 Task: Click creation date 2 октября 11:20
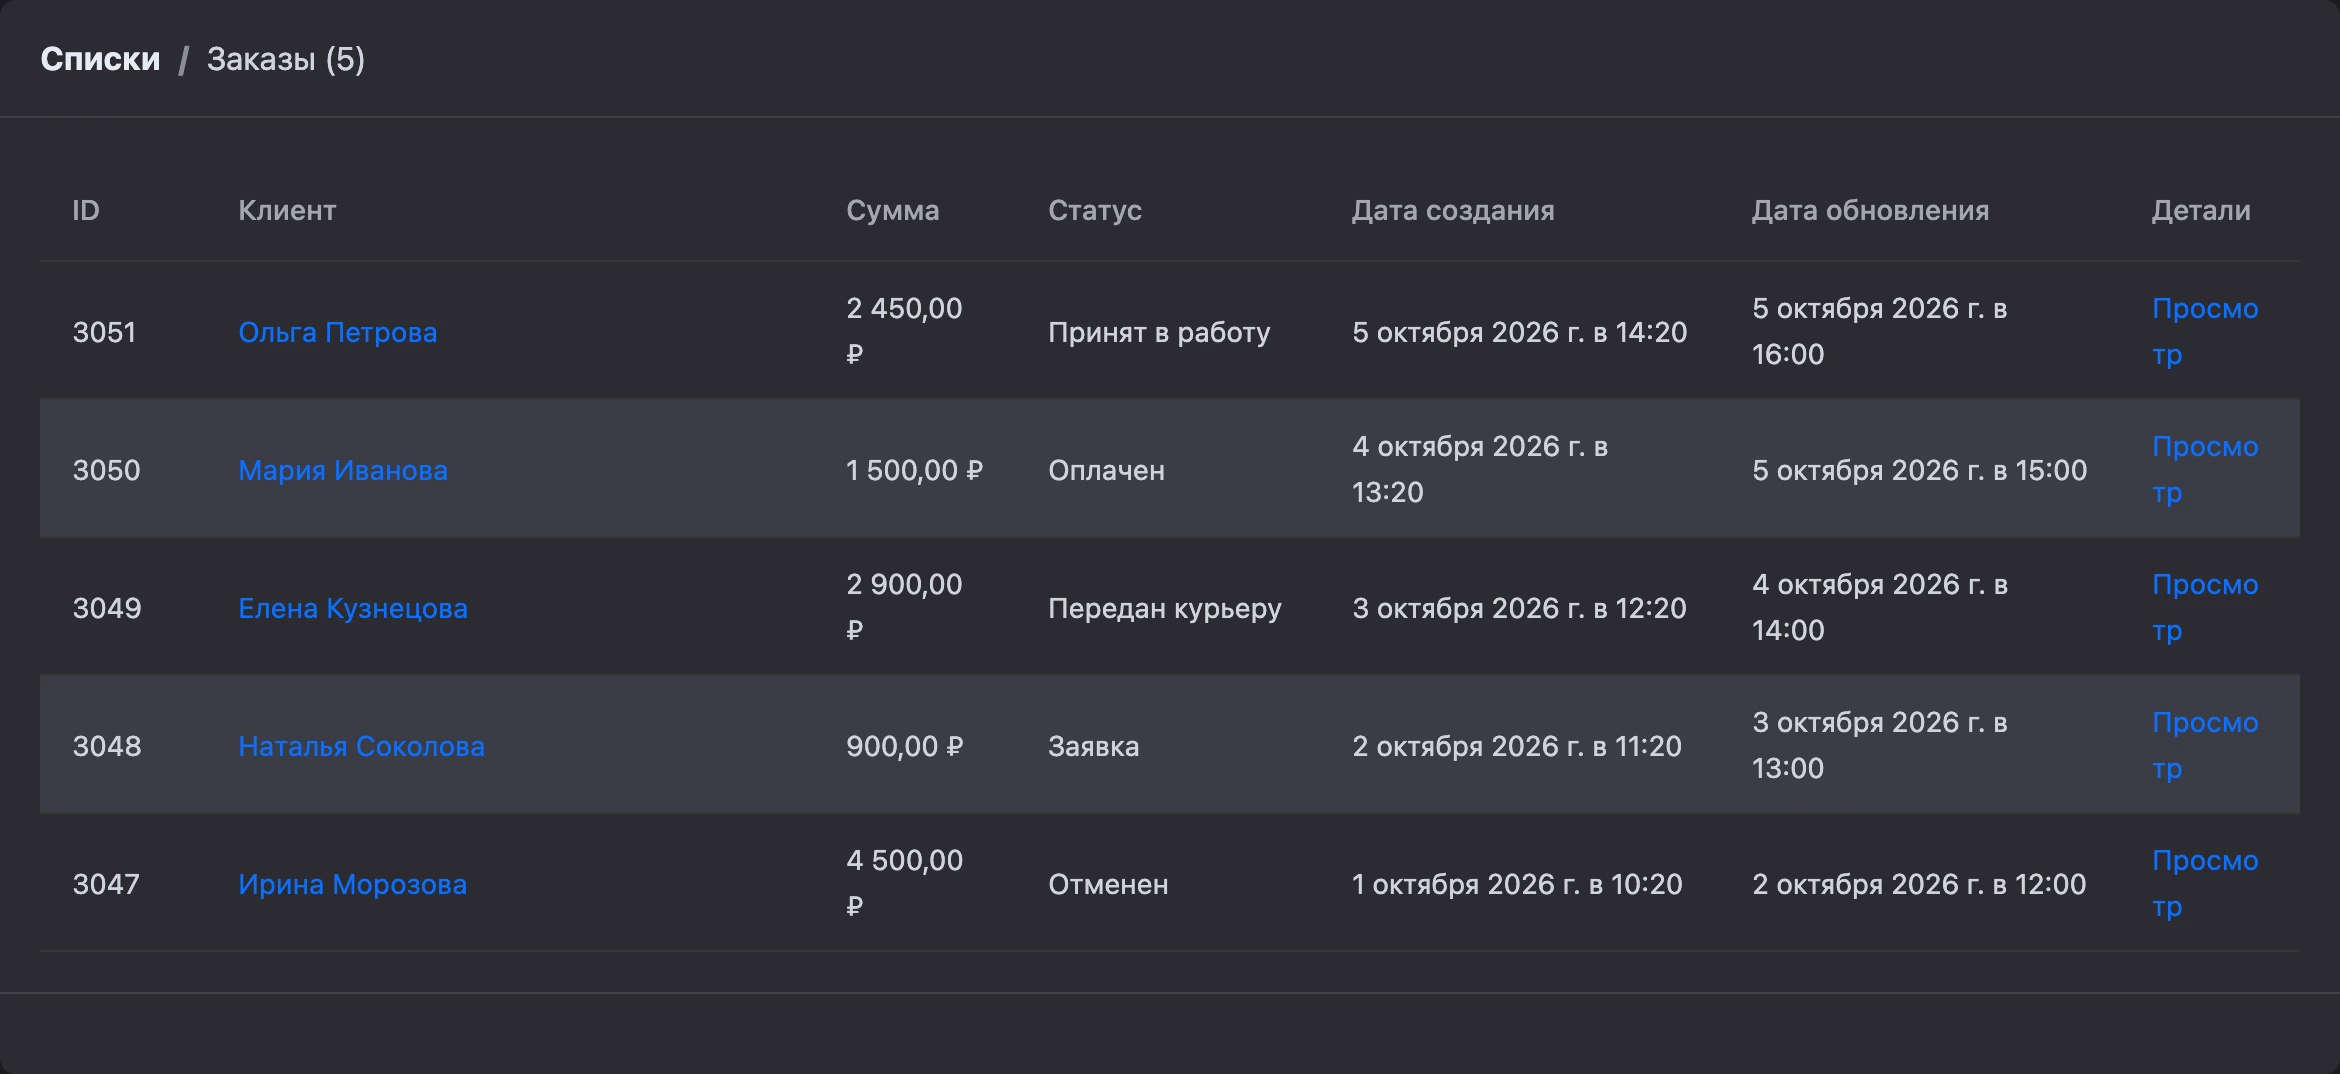1517,746
